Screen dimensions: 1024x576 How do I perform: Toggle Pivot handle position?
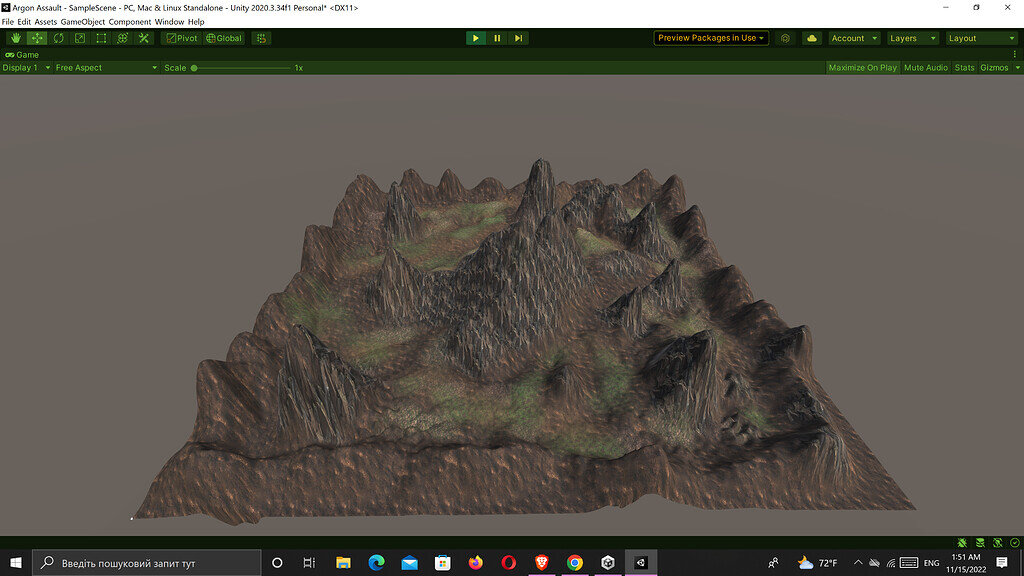(181, 38)
